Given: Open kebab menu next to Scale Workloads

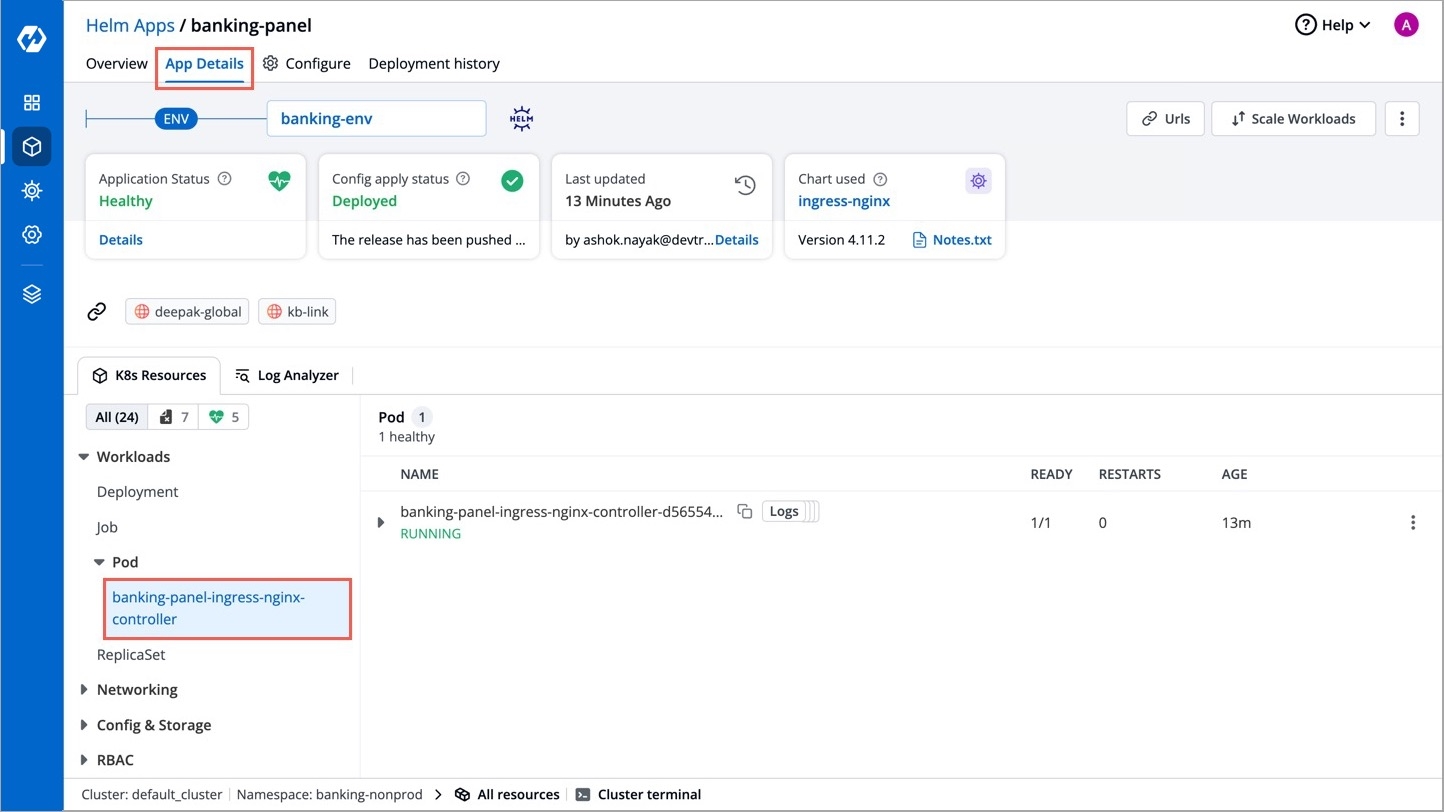Looking at the screenshot, I should (1402, 119).
